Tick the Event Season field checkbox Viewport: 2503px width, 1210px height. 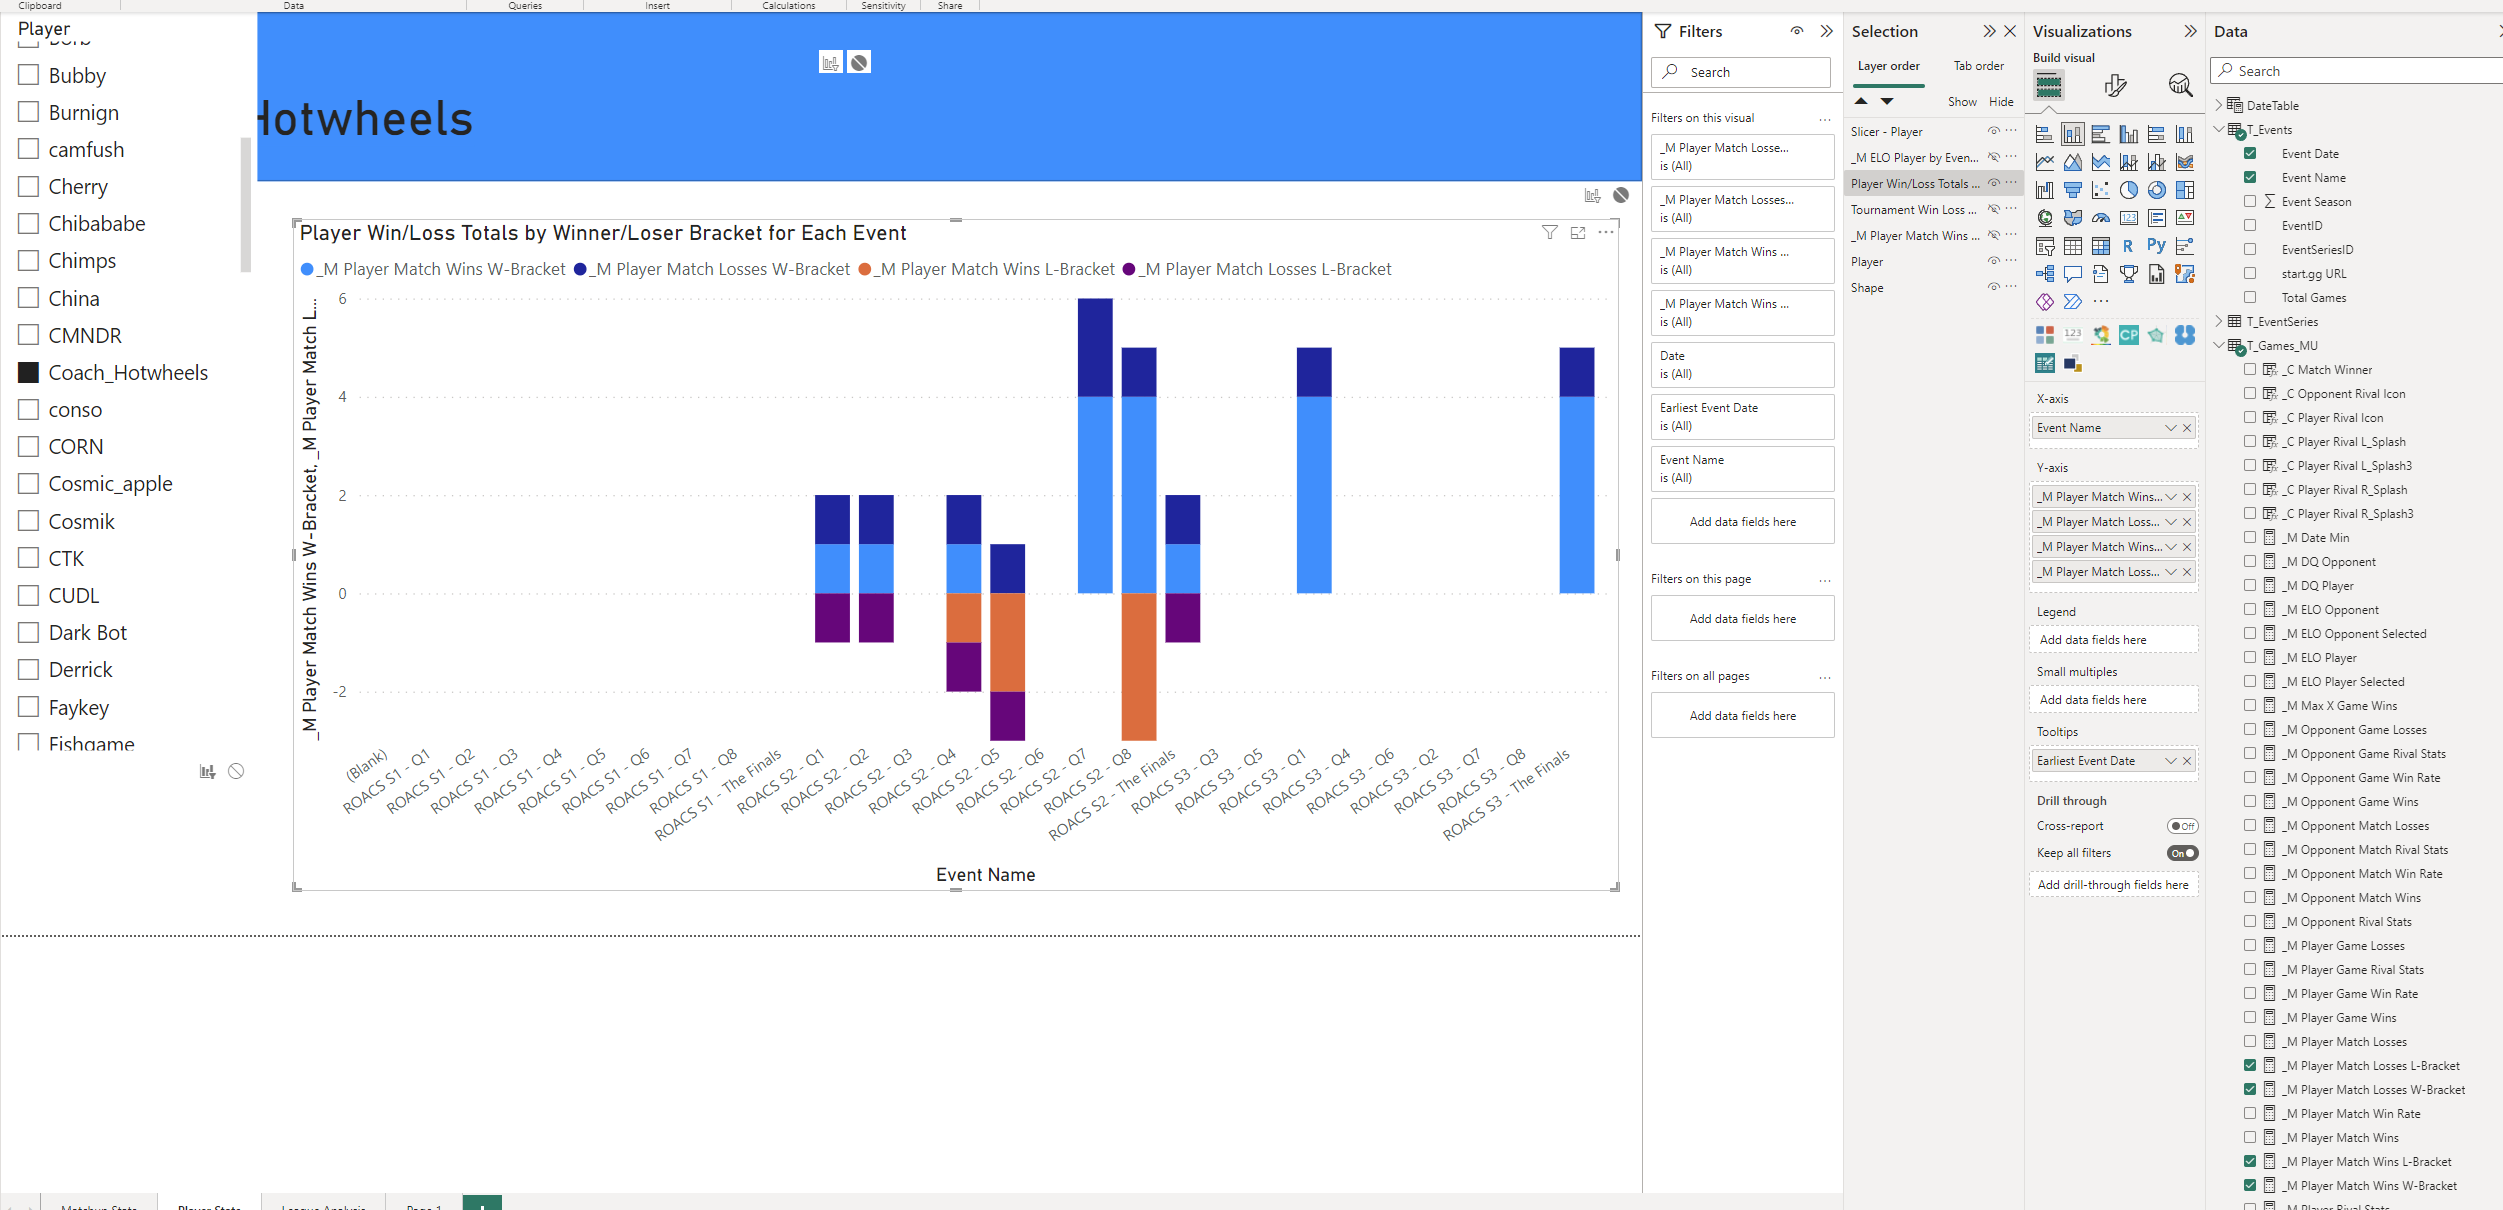(x=2250, y=201)
